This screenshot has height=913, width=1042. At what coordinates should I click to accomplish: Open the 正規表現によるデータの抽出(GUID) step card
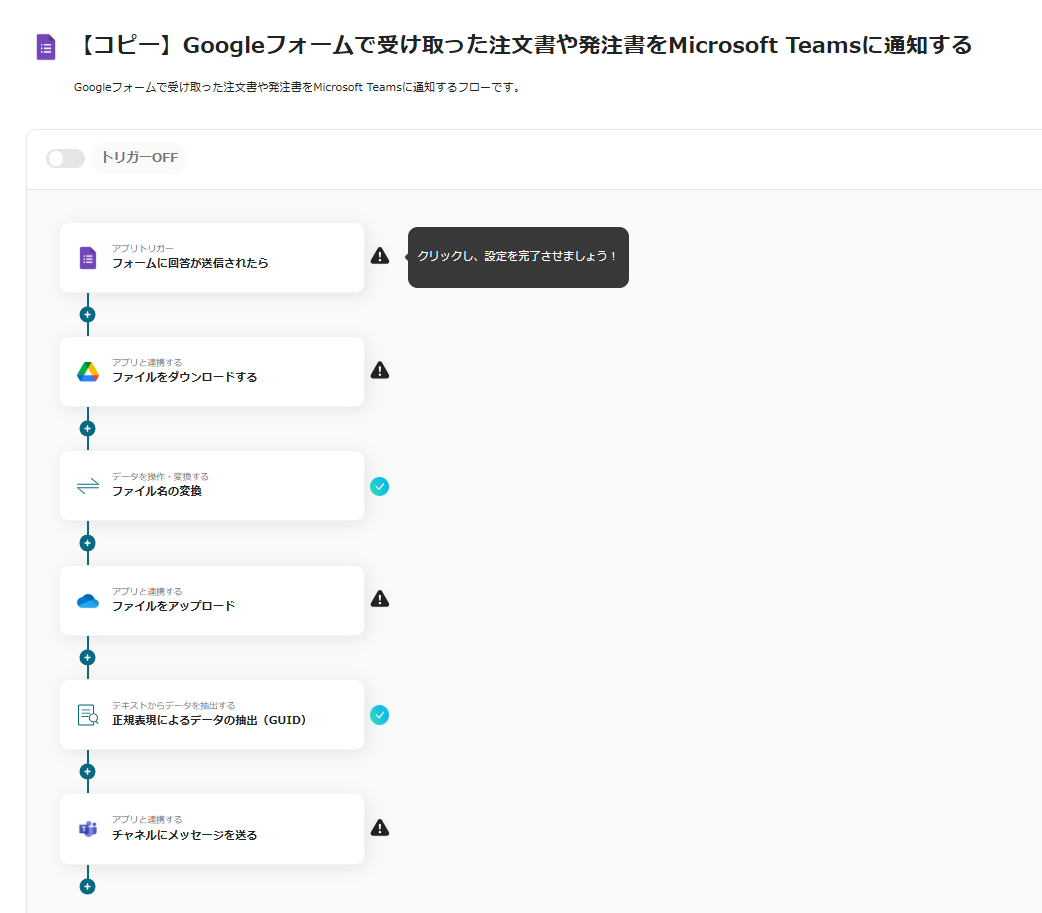pos(212,714)
